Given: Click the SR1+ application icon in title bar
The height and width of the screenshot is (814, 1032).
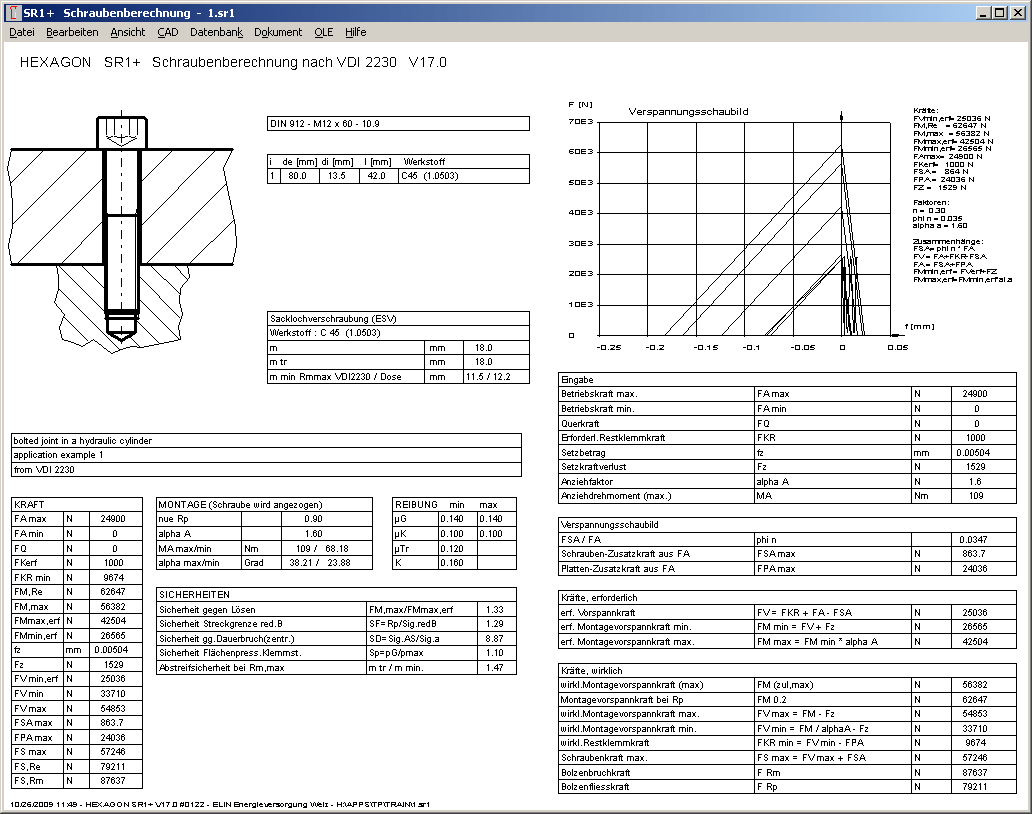Looking at the screenshot, I should pyautogui.click(x=12, y=12).
